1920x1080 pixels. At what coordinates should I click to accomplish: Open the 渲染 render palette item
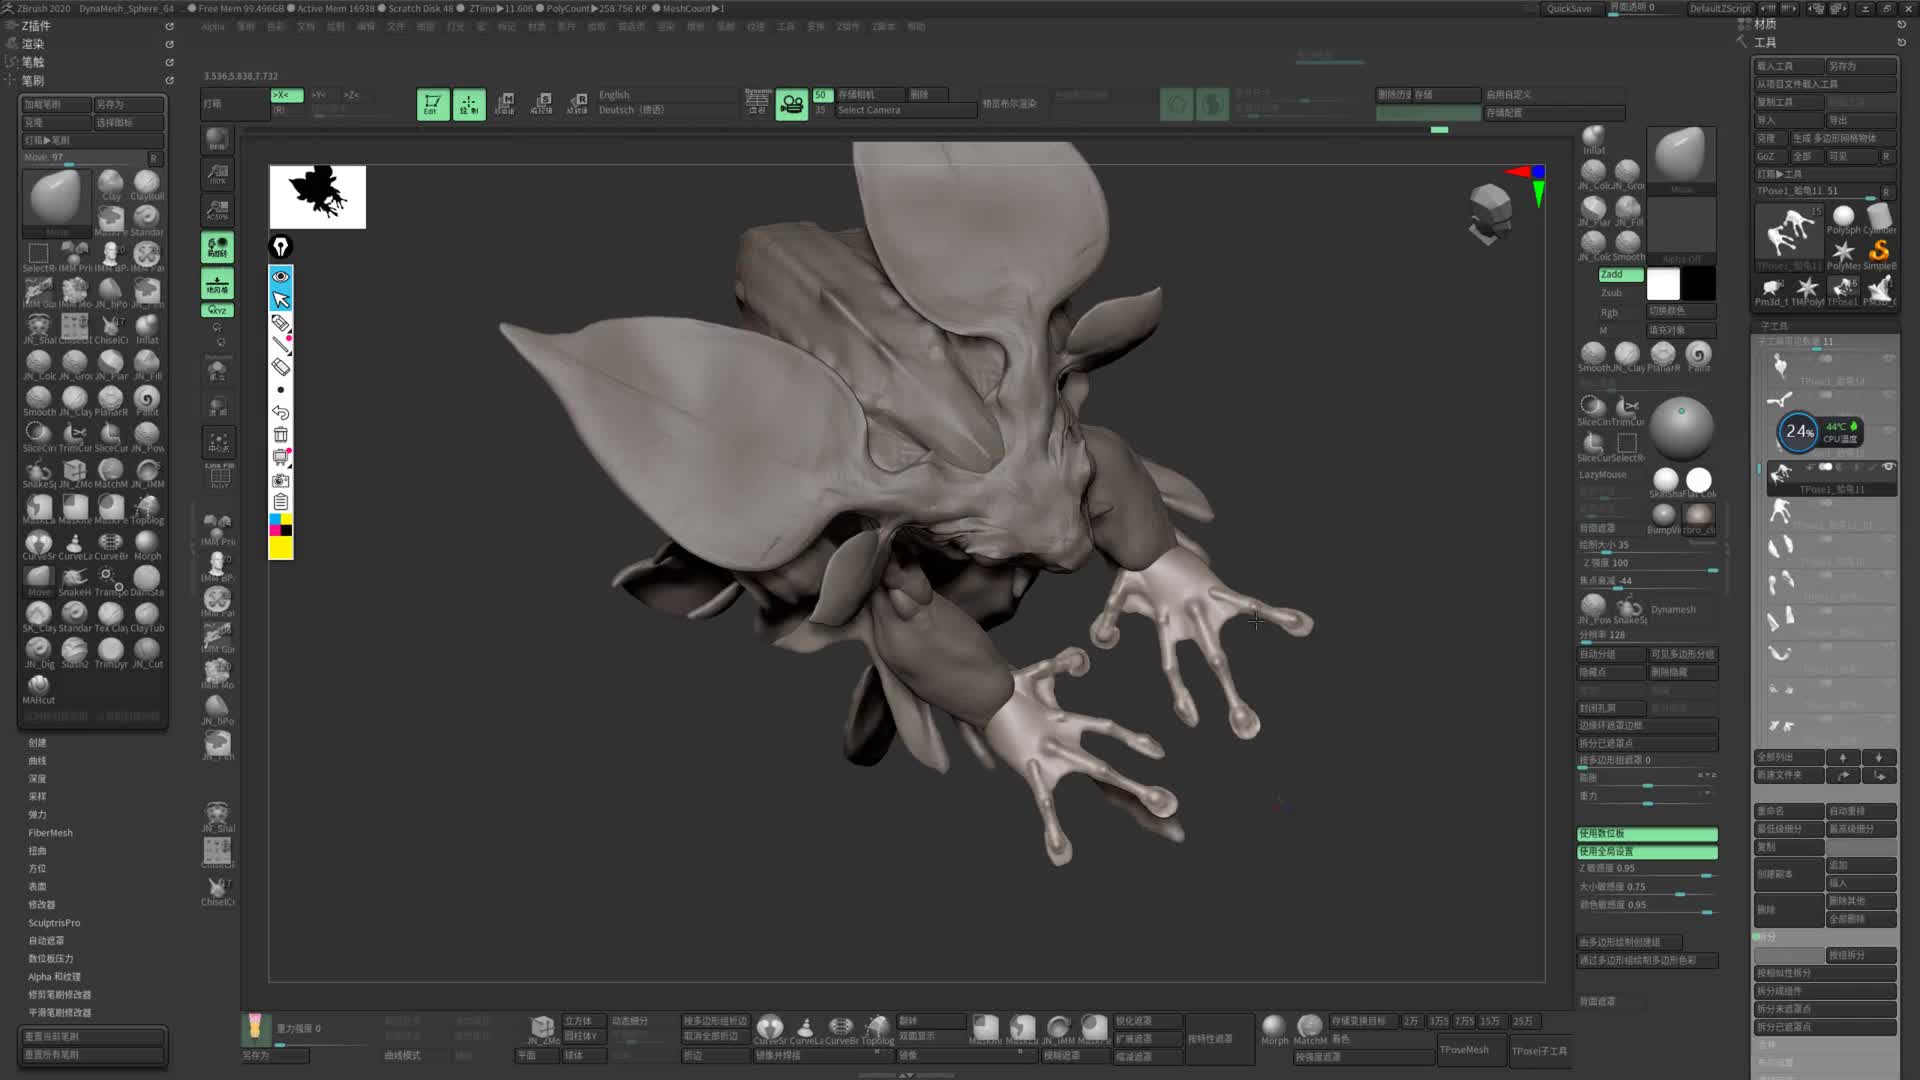[33, 44]
